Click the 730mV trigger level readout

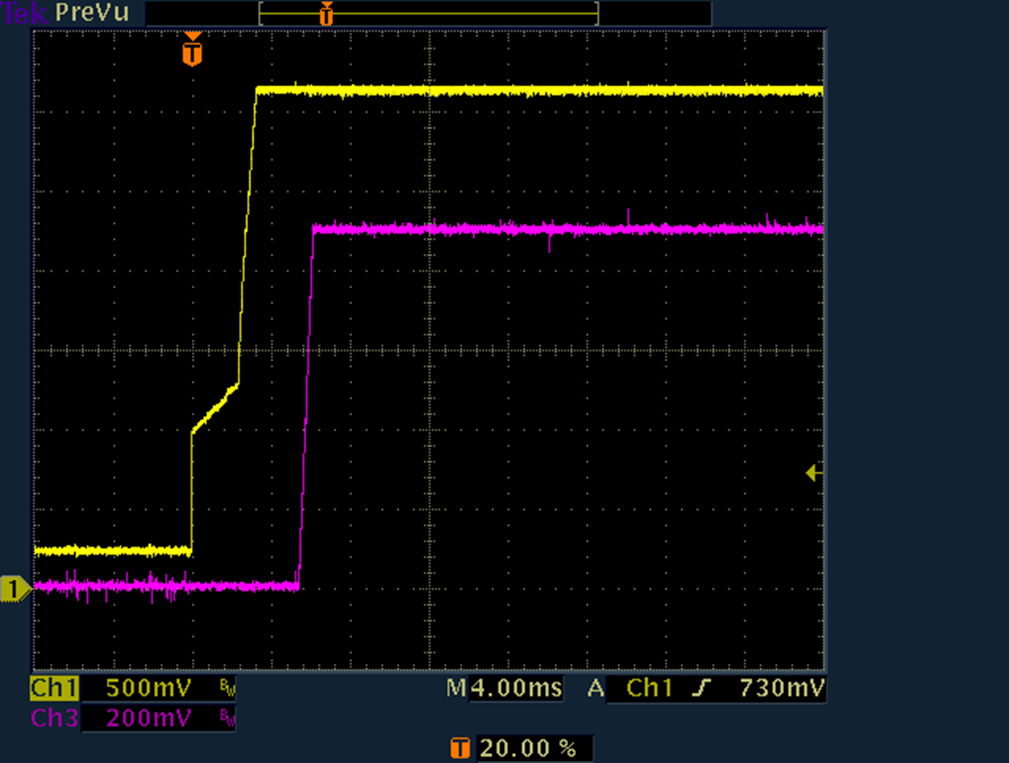coord(781,689)
